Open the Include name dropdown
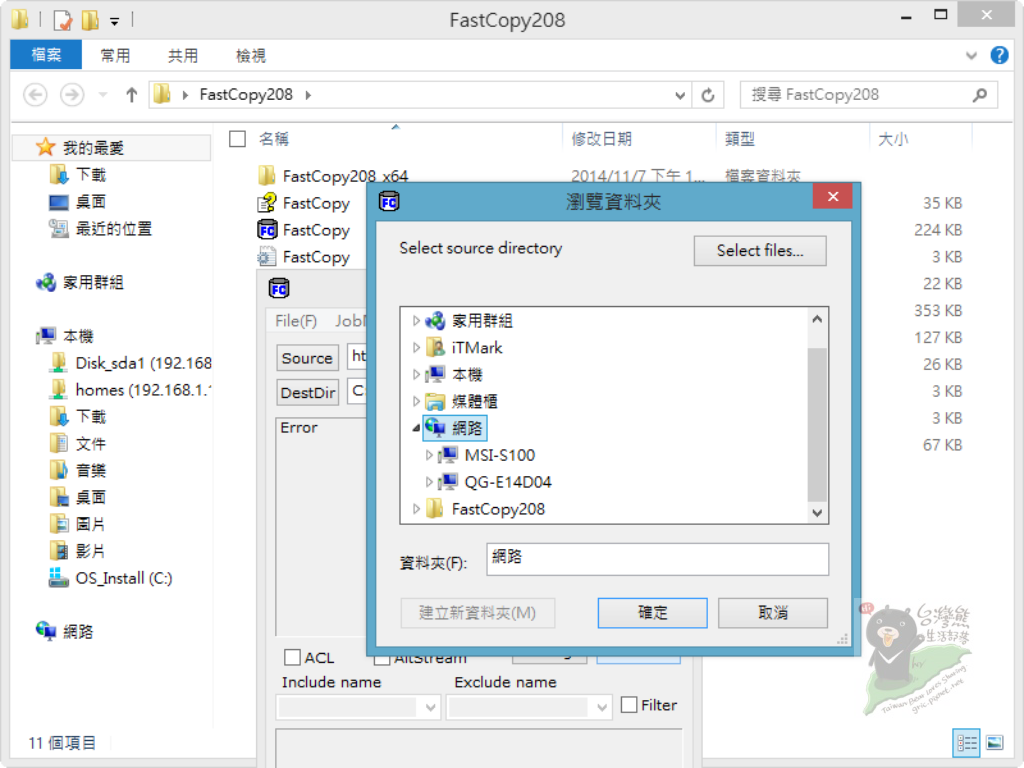This screenshot has width=1024, height=768. (x=430, y=707)
